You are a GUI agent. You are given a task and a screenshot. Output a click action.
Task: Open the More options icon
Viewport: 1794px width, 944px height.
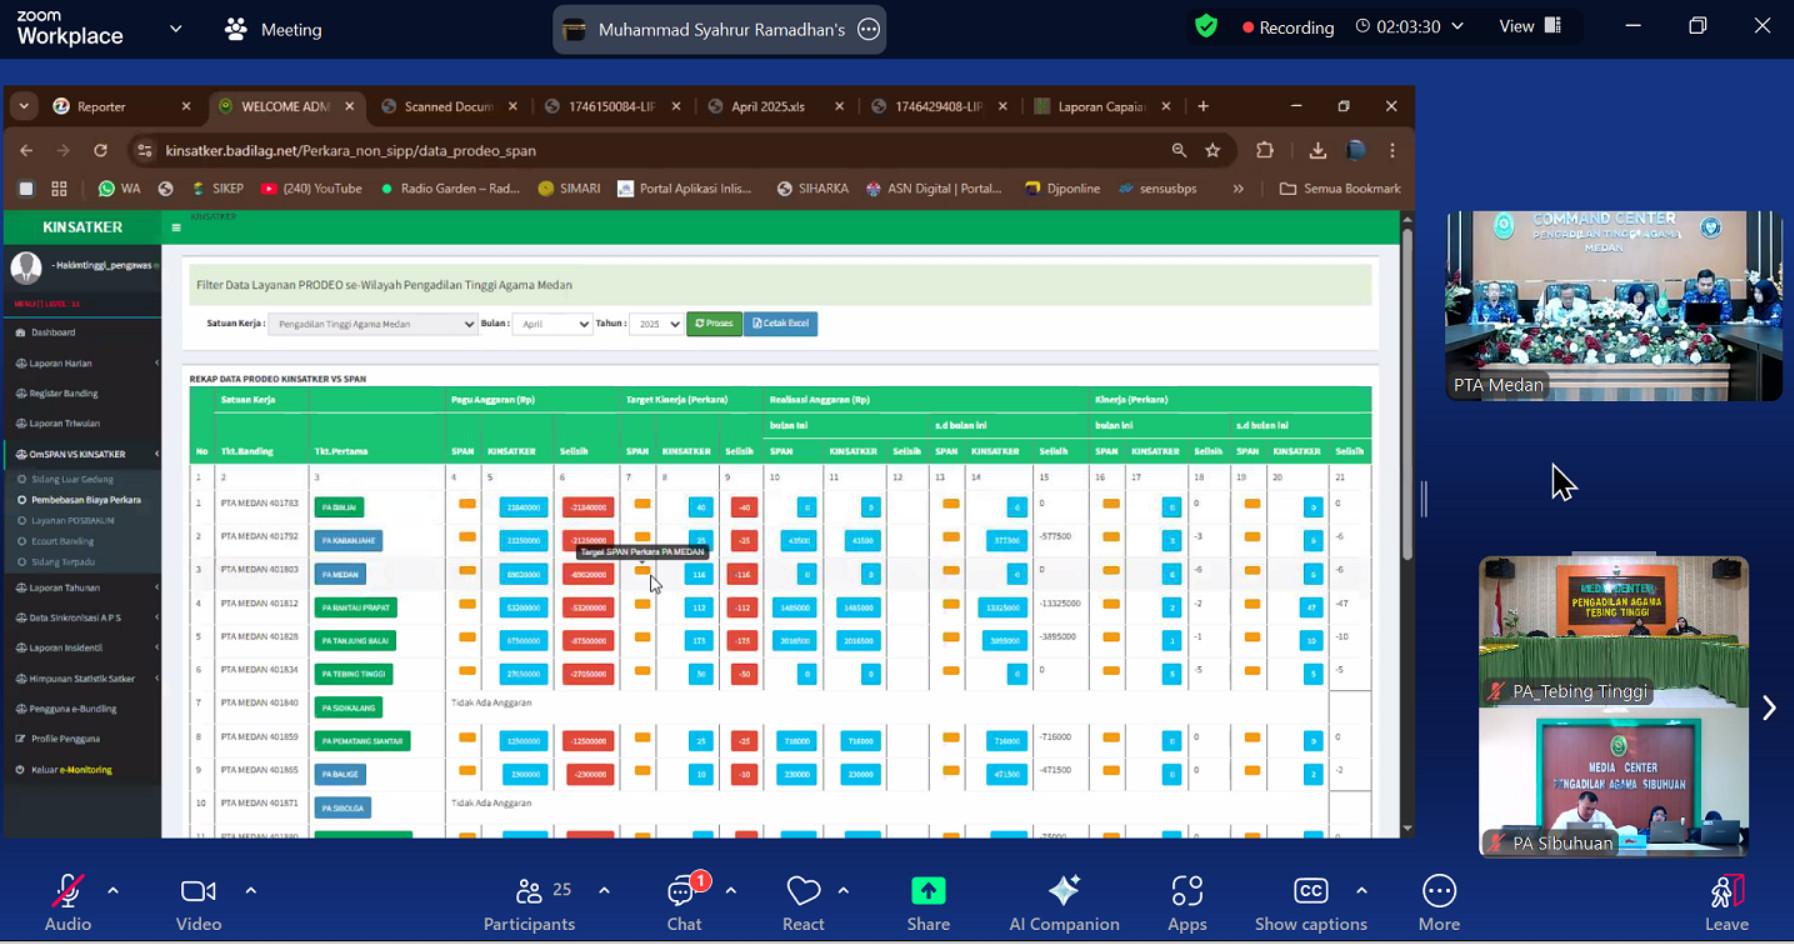click(x=1438, y=891)
